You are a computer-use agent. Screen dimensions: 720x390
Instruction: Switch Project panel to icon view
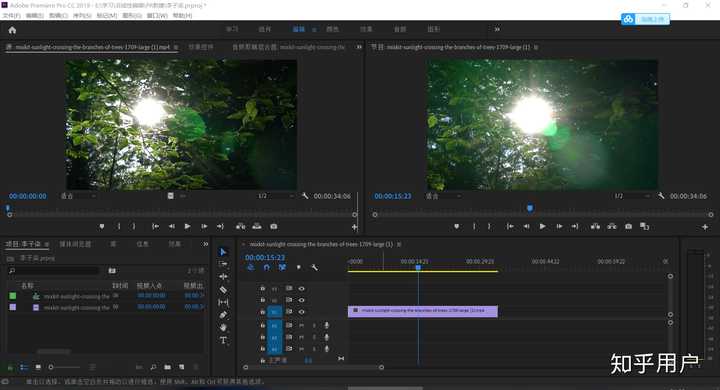[x=38, y=367]
